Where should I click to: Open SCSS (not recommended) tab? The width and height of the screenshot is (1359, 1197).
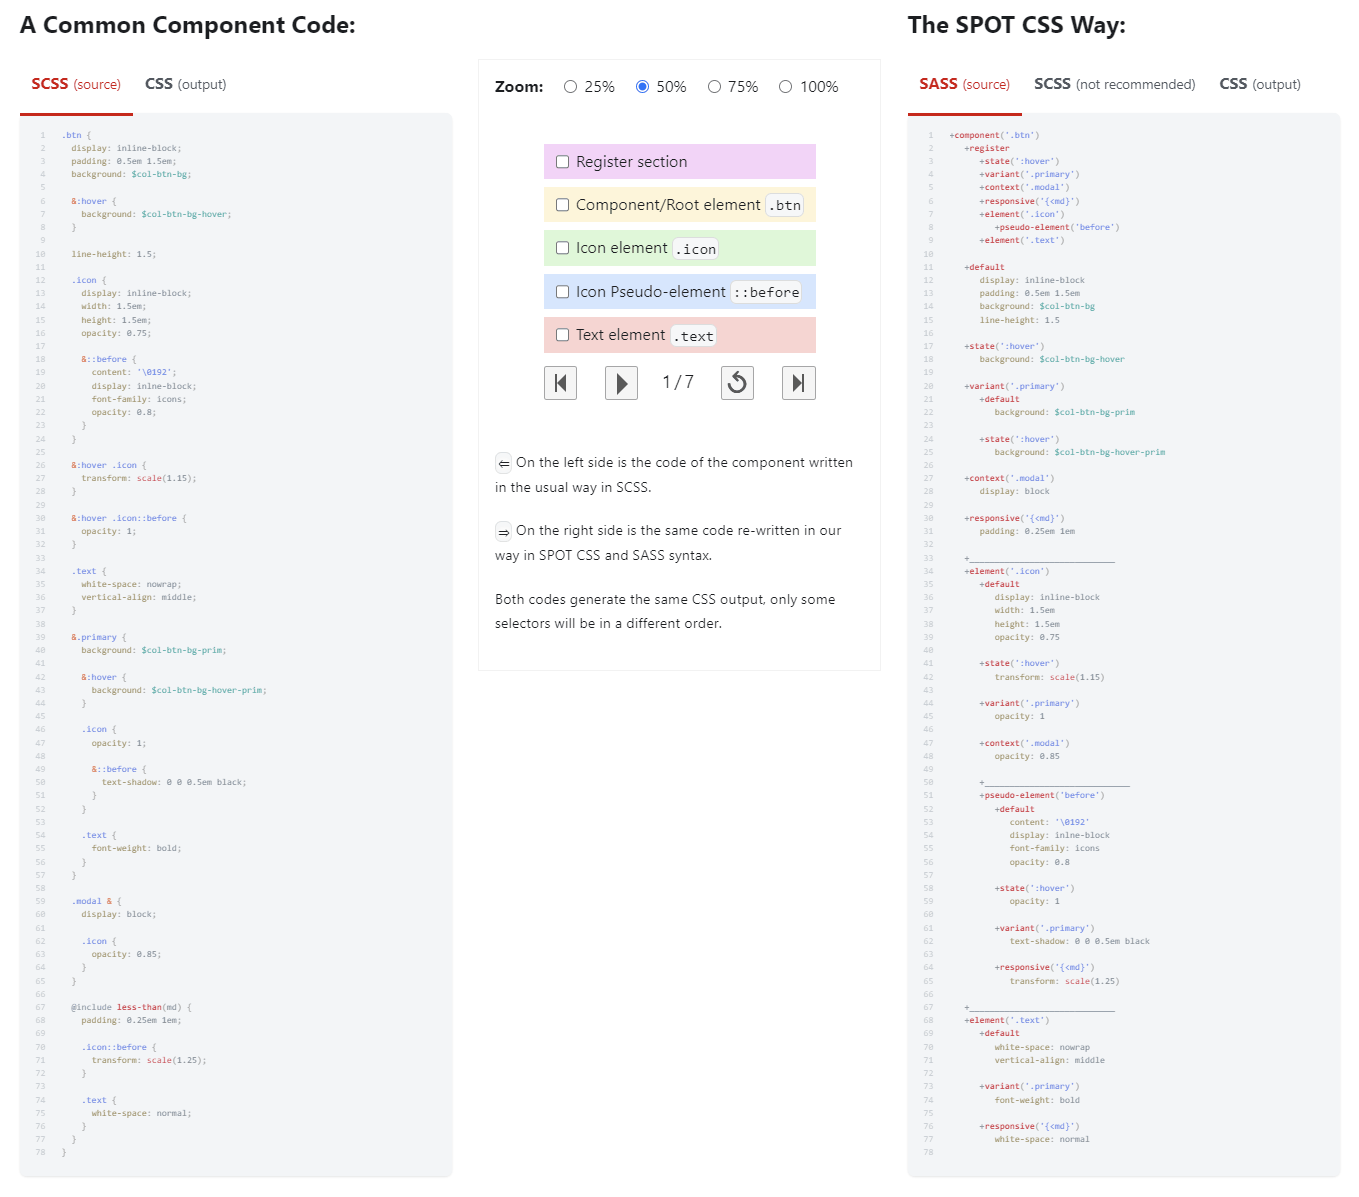[x=1115, y=84]
